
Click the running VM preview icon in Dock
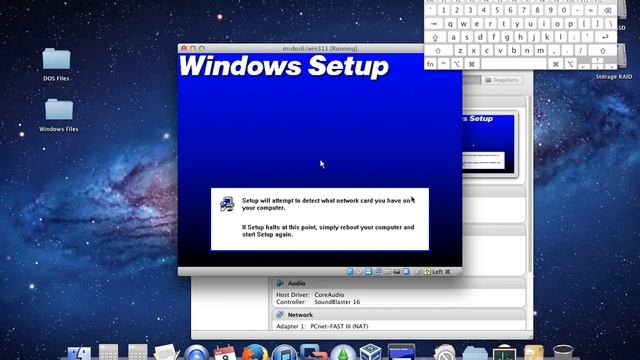click(x=401, y=352)
